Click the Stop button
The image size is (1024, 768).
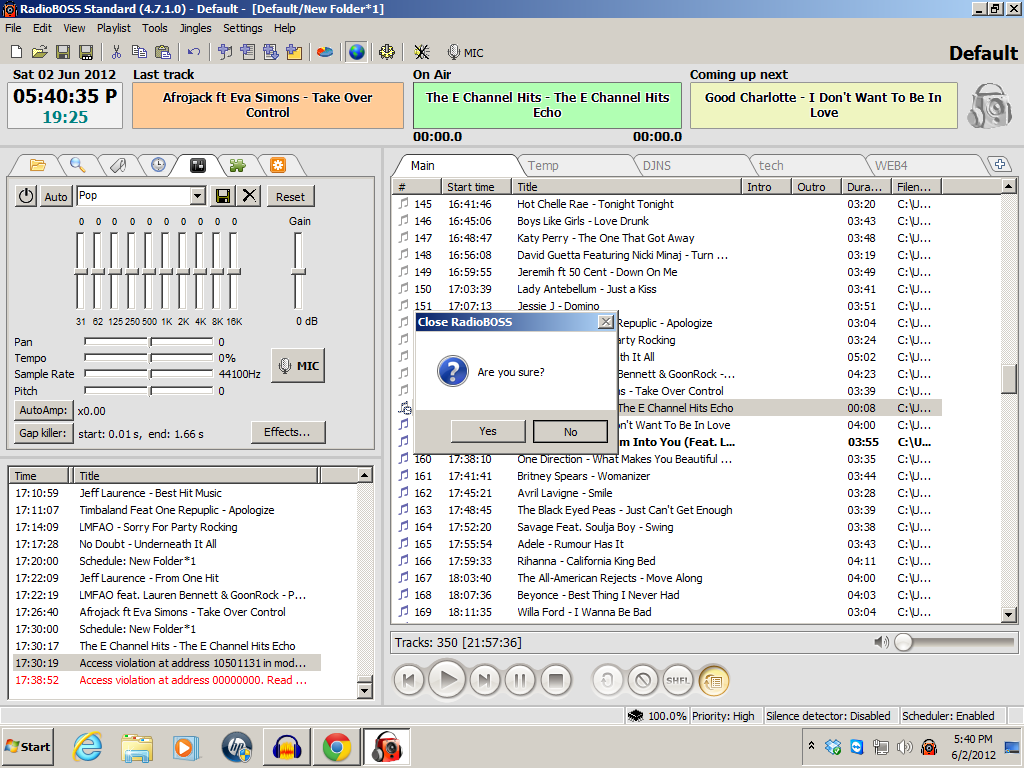[556, 681]
